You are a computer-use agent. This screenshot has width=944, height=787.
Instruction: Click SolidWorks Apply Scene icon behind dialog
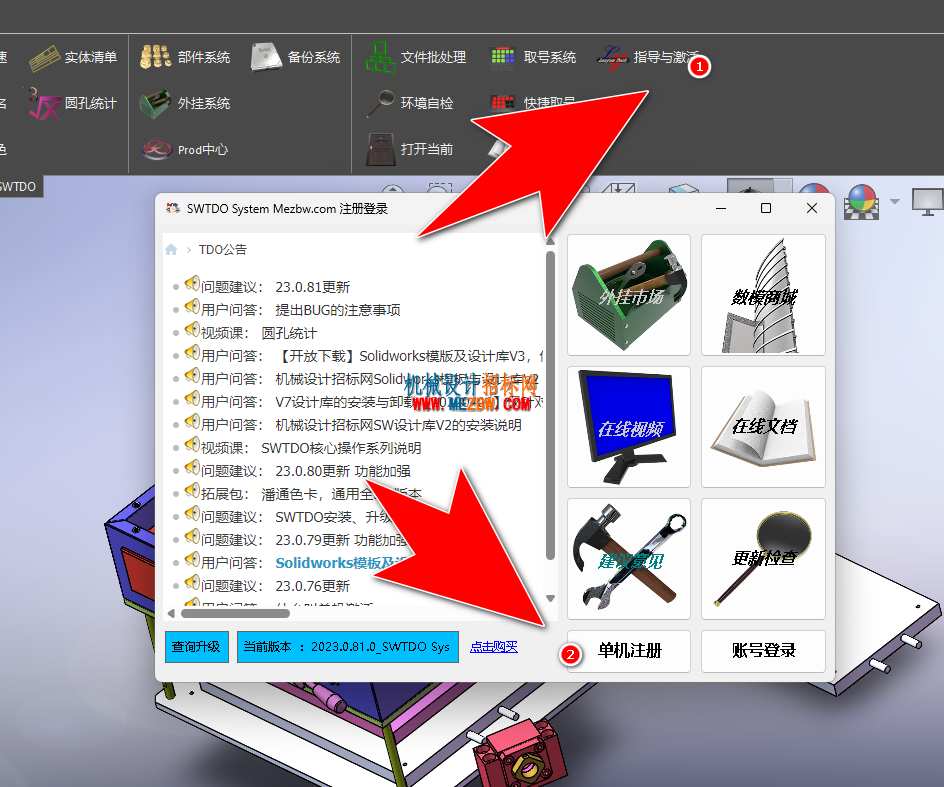(x=861, y=202)
